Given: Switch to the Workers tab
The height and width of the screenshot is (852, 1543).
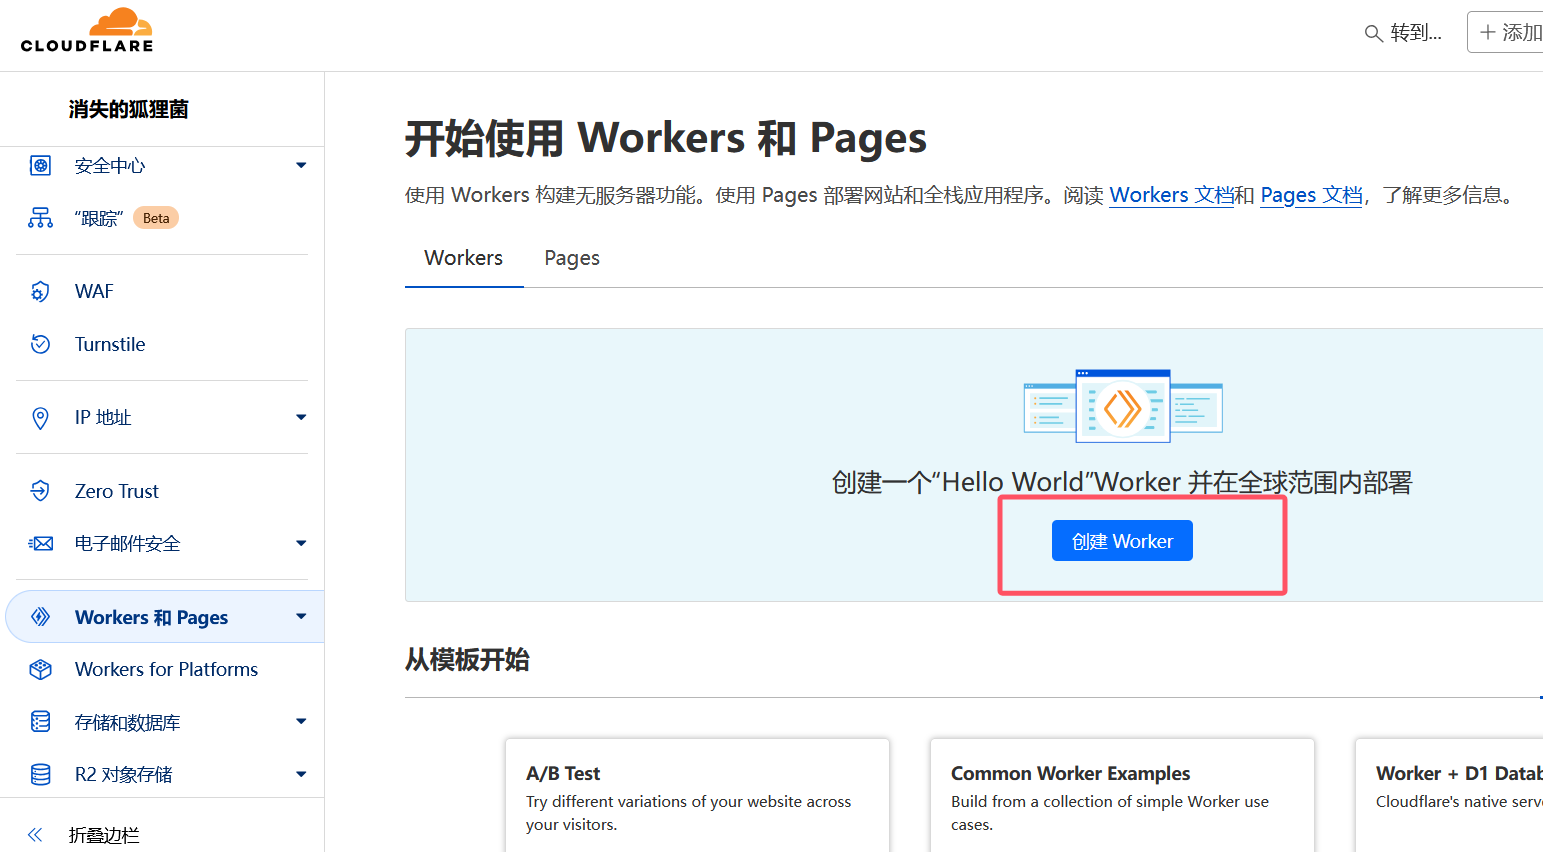Looking at the screenshot, I should tap(464, 258).
